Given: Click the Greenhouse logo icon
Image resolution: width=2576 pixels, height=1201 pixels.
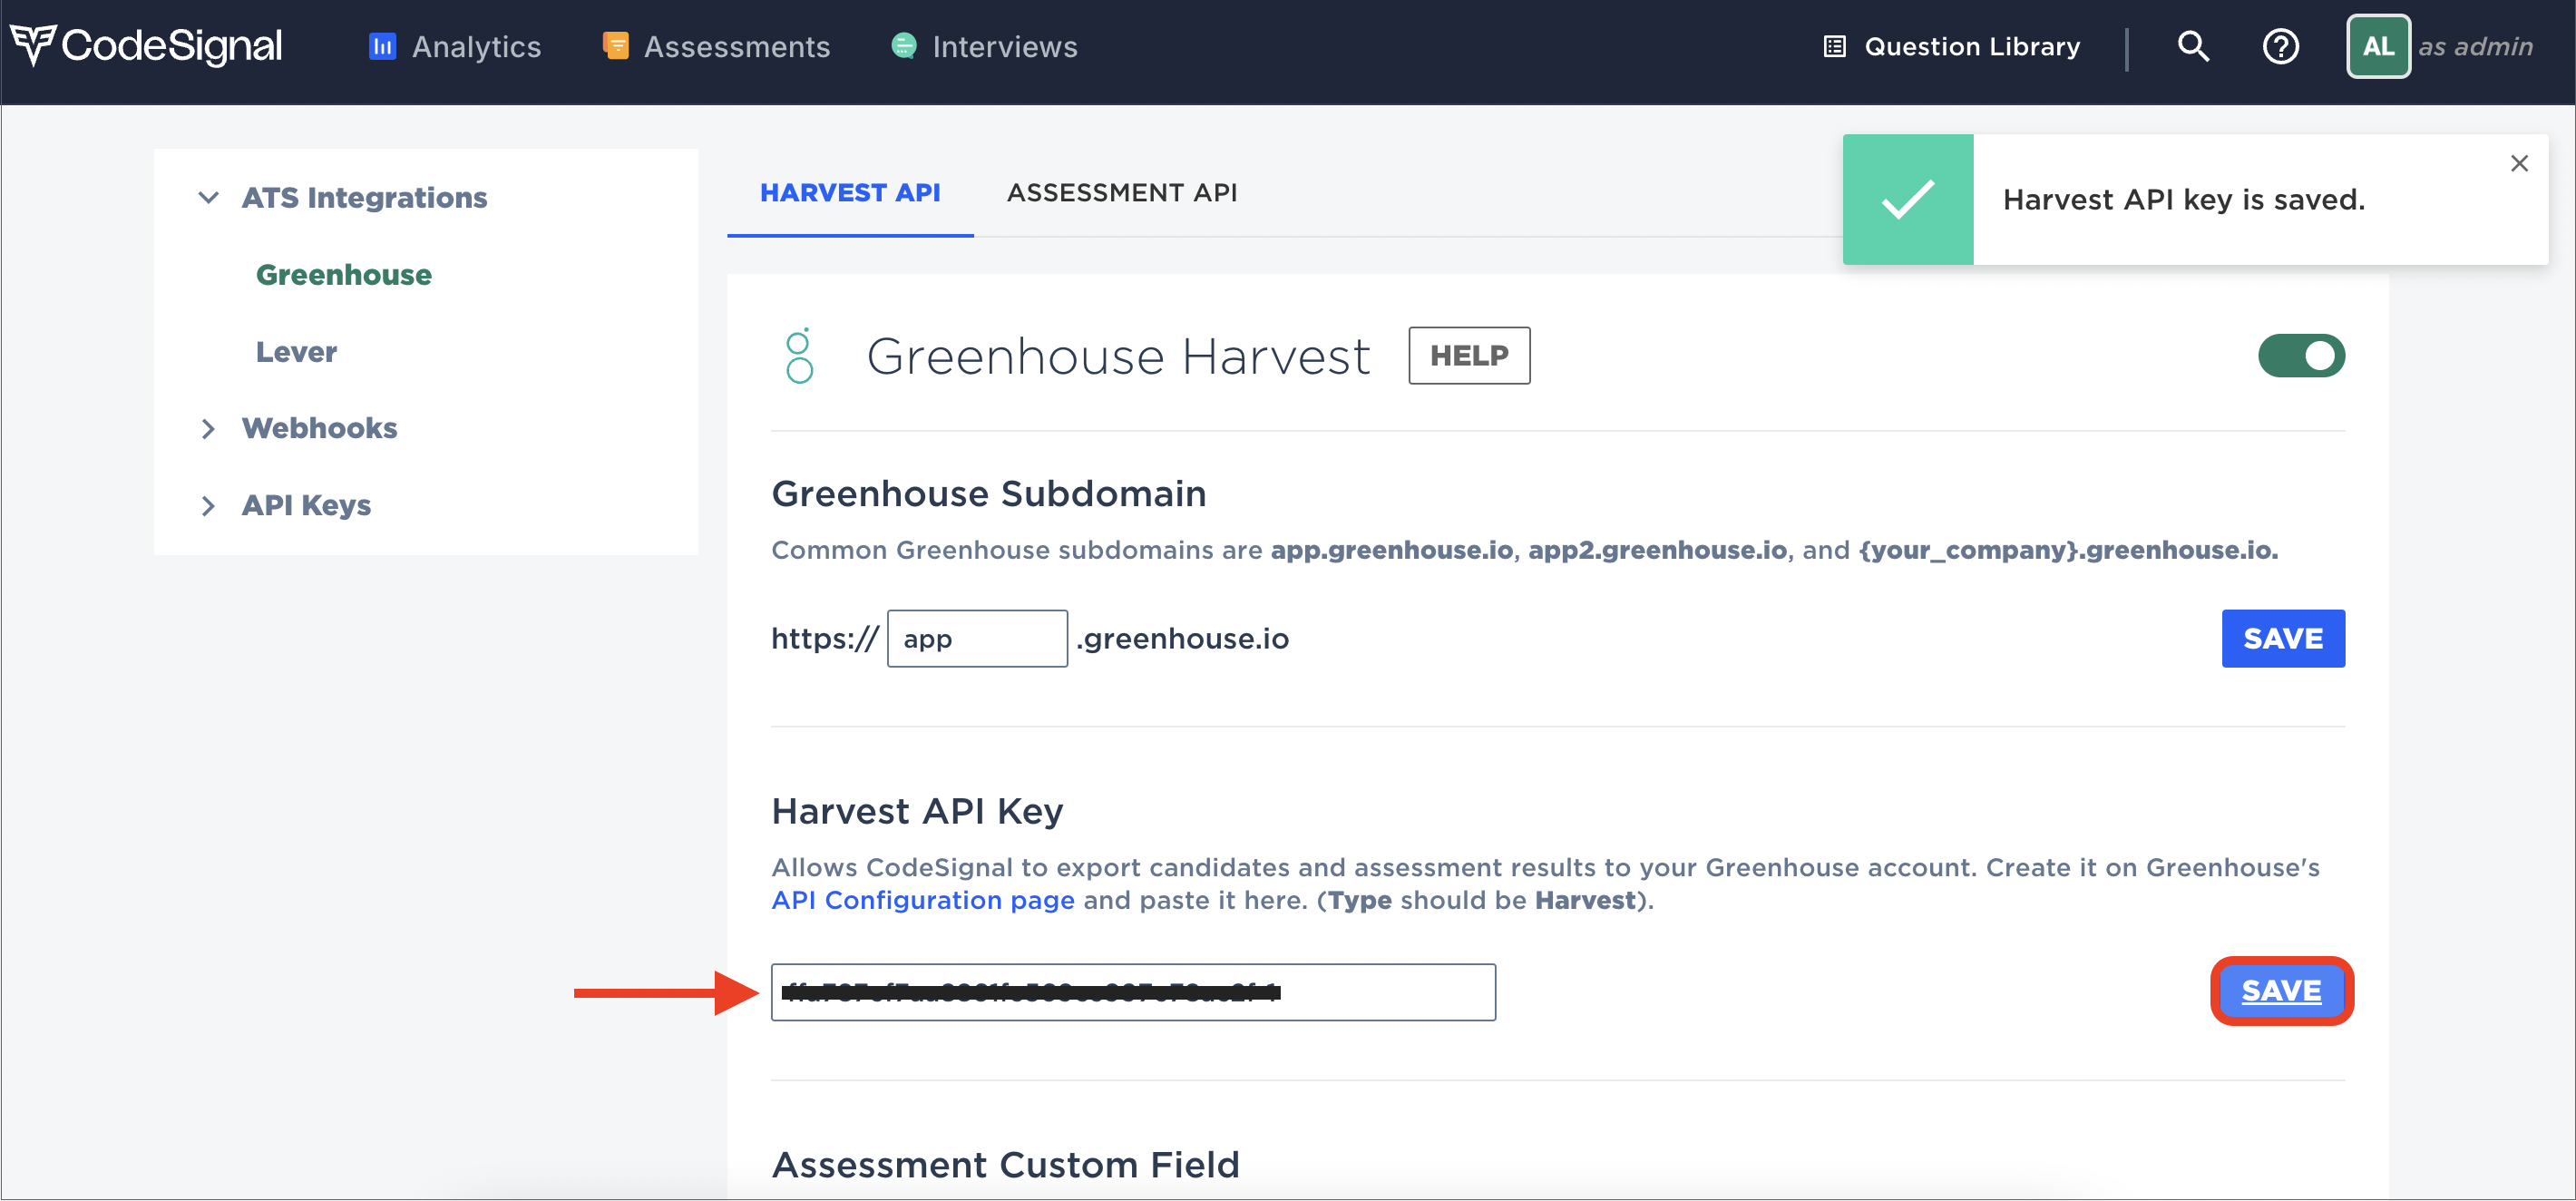Looking at the screenshot, I should pyautogui.click(x=799, y=355).
